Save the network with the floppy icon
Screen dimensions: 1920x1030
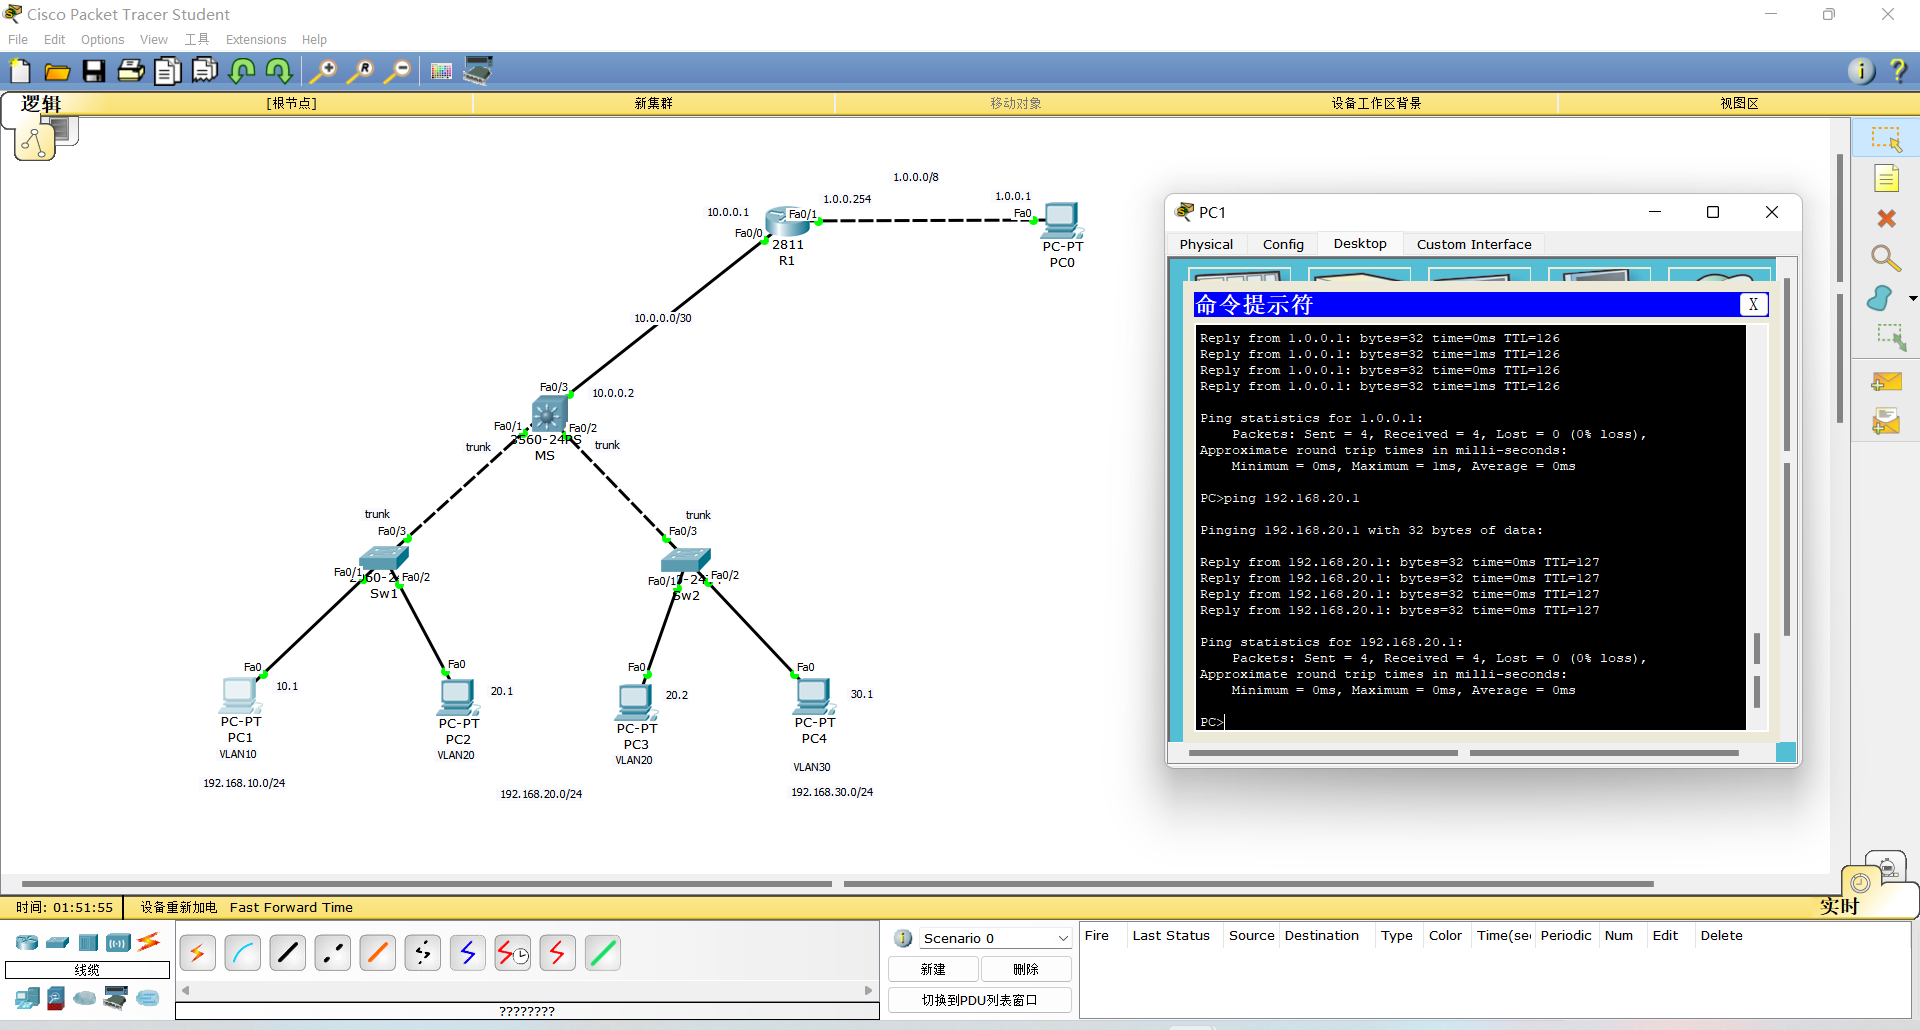[x=94, y=71]
